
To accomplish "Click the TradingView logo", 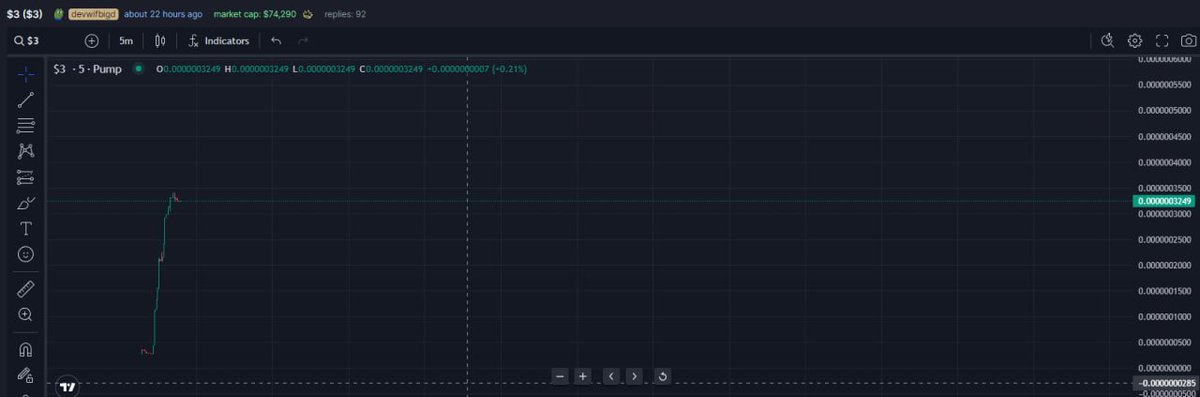I will point(68,386).
